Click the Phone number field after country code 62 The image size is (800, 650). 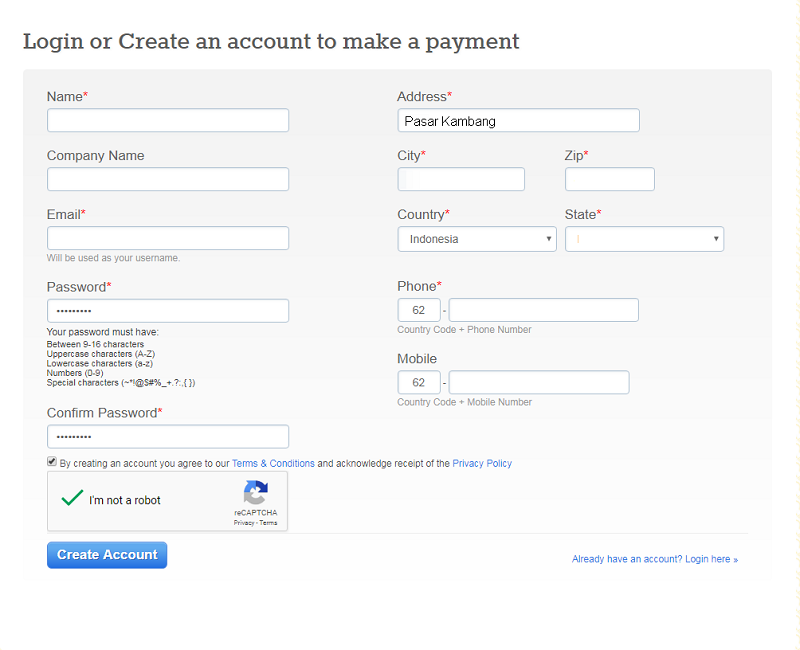point(543,310)
